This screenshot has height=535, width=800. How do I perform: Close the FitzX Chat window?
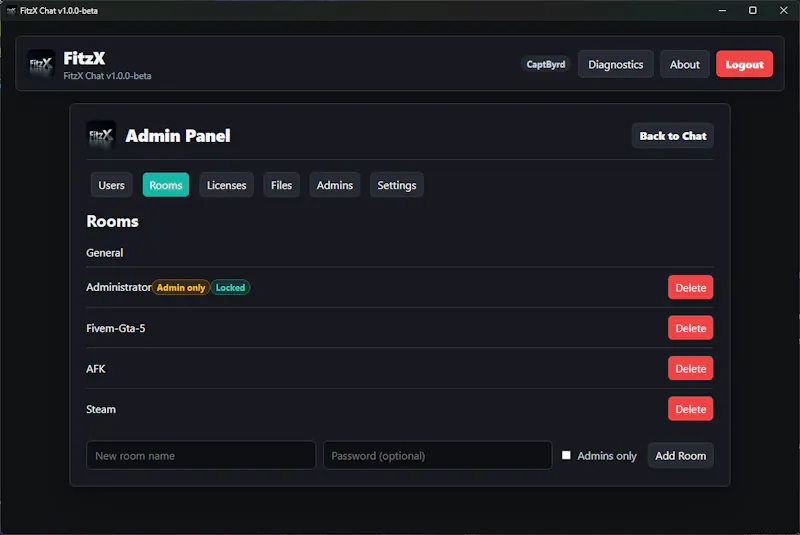click(784, 10)
